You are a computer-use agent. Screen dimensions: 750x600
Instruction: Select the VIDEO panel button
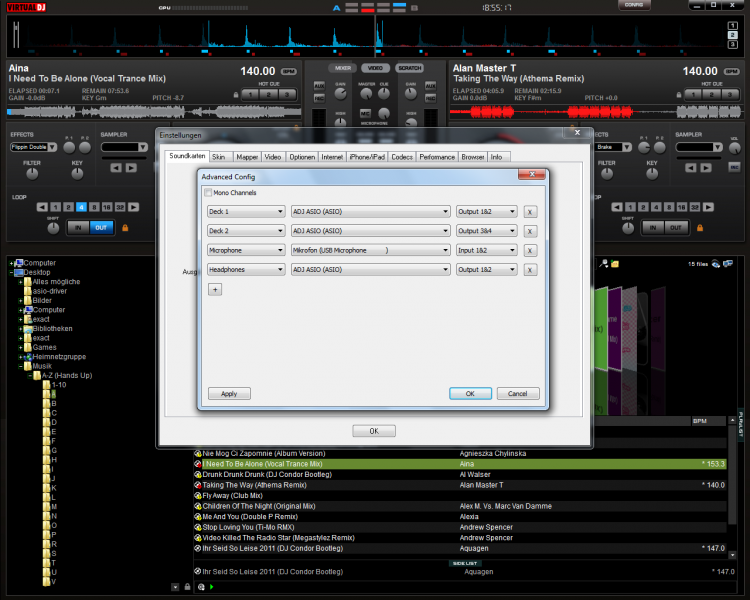[x=375, y=68]
